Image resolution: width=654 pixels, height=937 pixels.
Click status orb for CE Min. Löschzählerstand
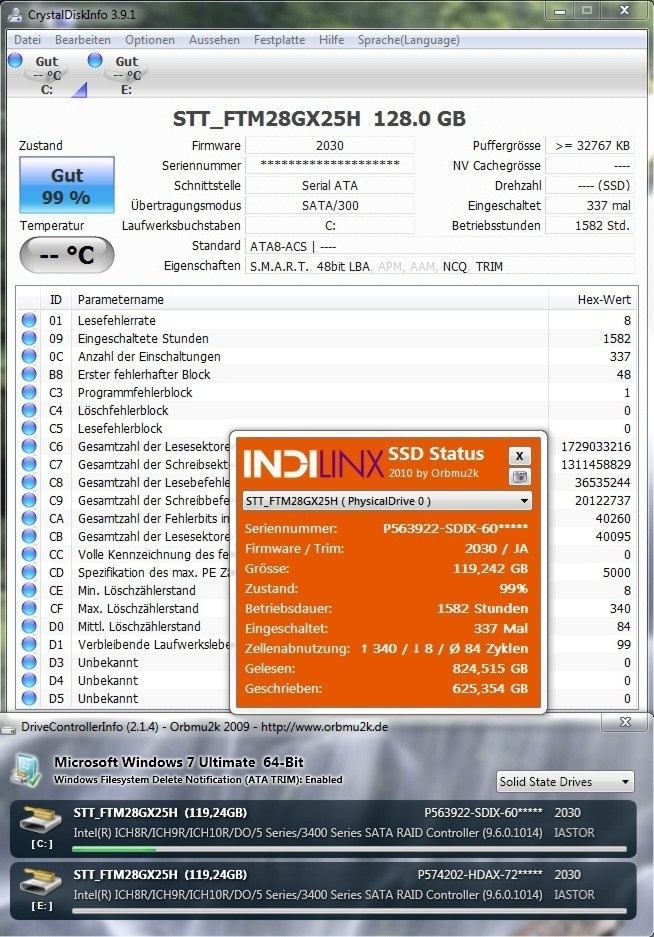click(x=29, y=590)
